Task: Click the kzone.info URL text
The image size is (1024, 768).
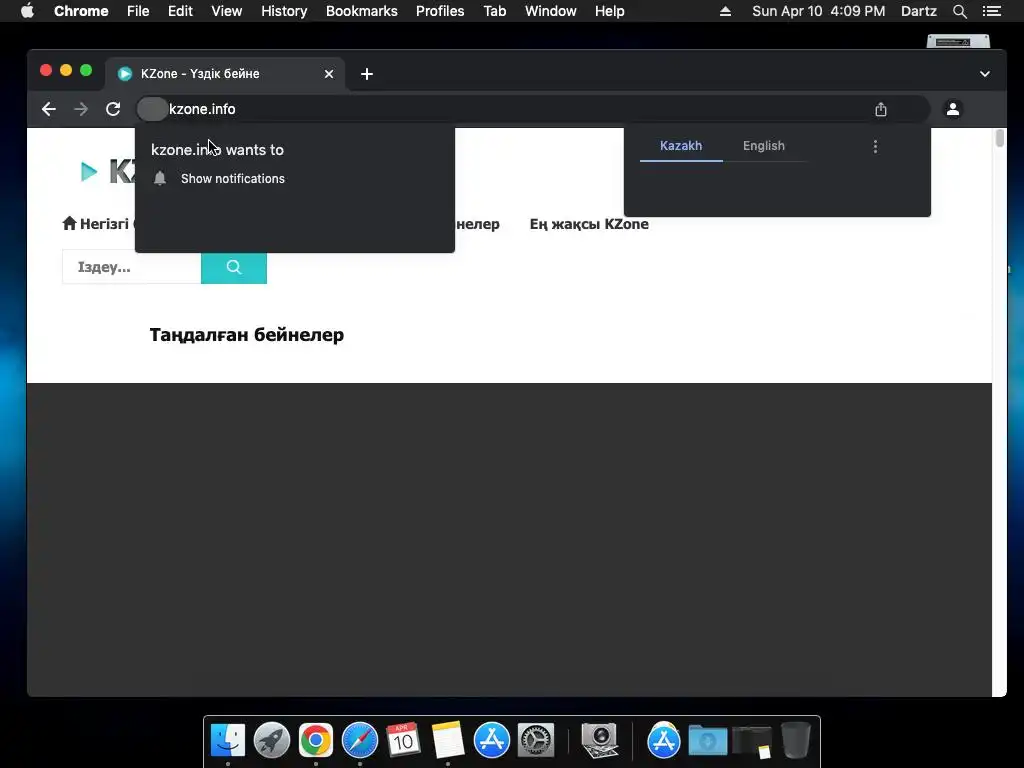Action: click(202, 109)
